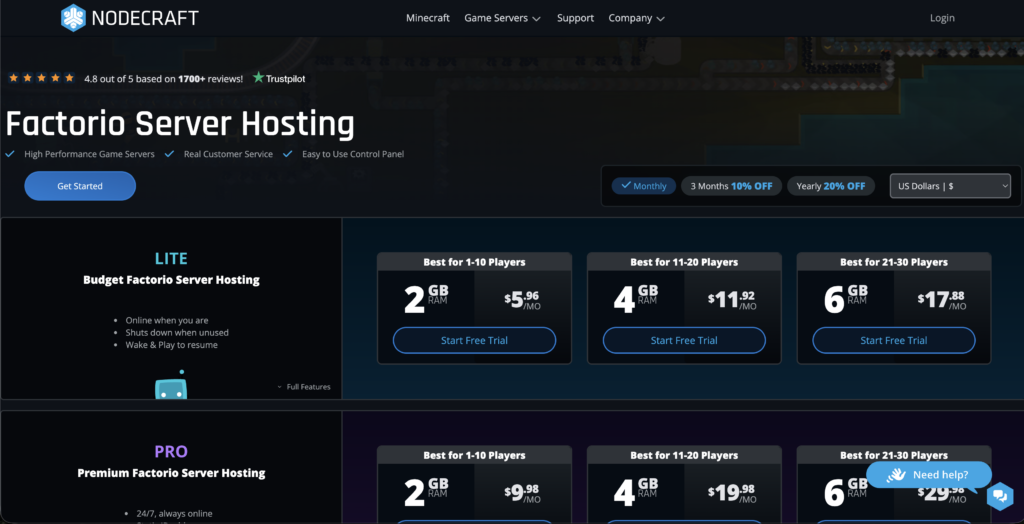Click the LITE plan title
The image size is (1024, 524).
pyautogui.click(x=171, y=259)
